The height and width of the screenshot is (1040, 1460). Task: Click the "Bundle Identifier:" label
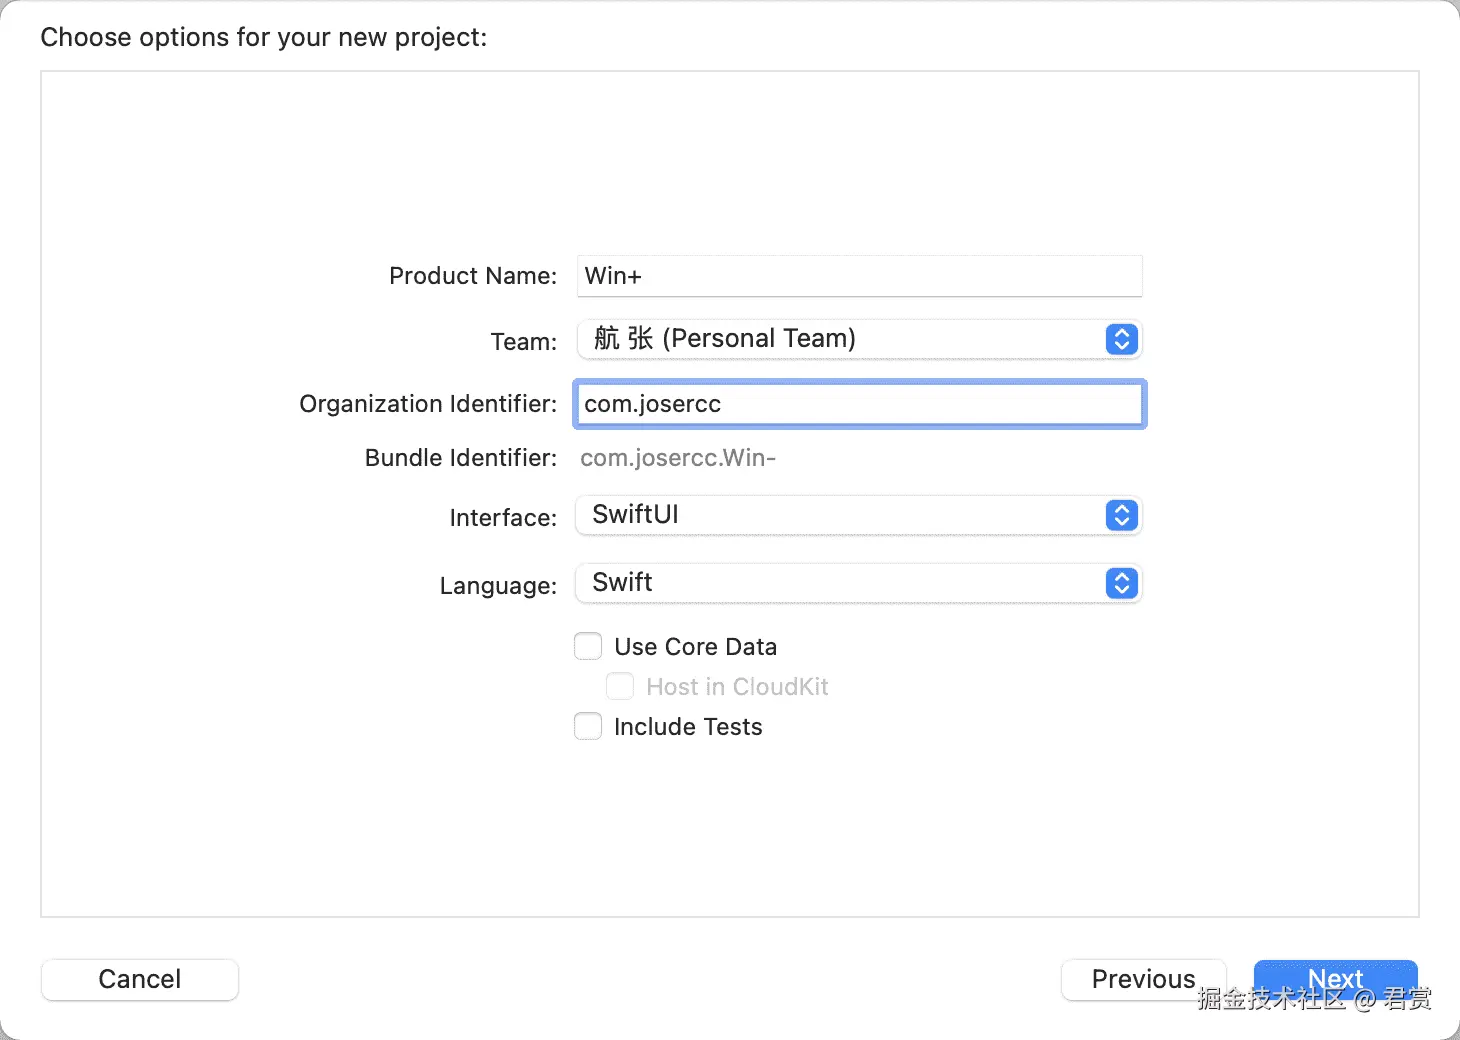[460, 458]
